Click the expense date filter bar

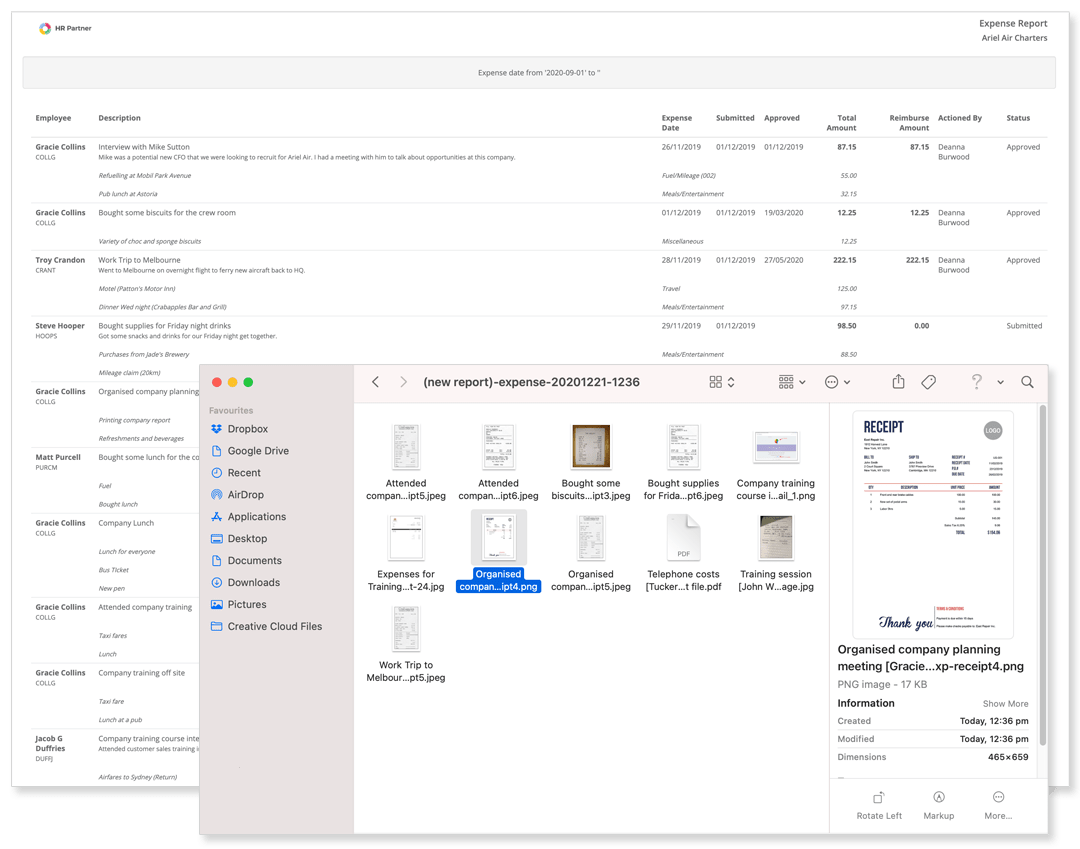(539, 73)
